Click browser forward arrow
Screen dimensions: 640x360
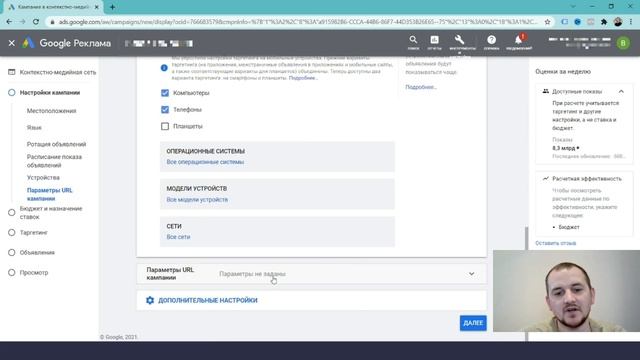[x=22, y=22]
